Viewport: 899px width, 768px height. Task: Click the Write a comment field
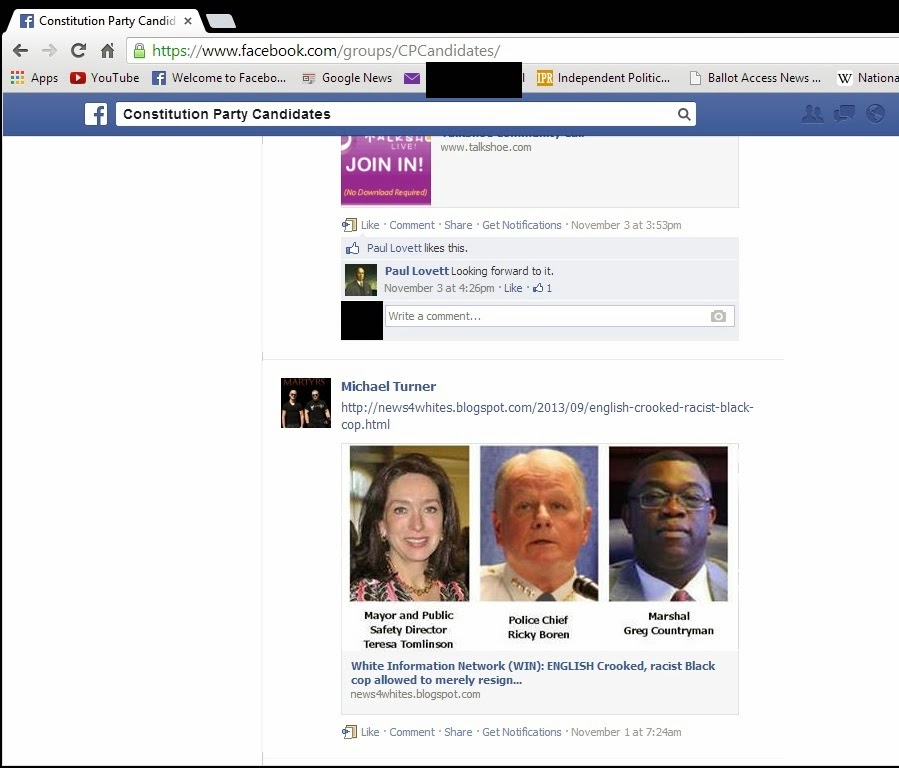point(548,316)
